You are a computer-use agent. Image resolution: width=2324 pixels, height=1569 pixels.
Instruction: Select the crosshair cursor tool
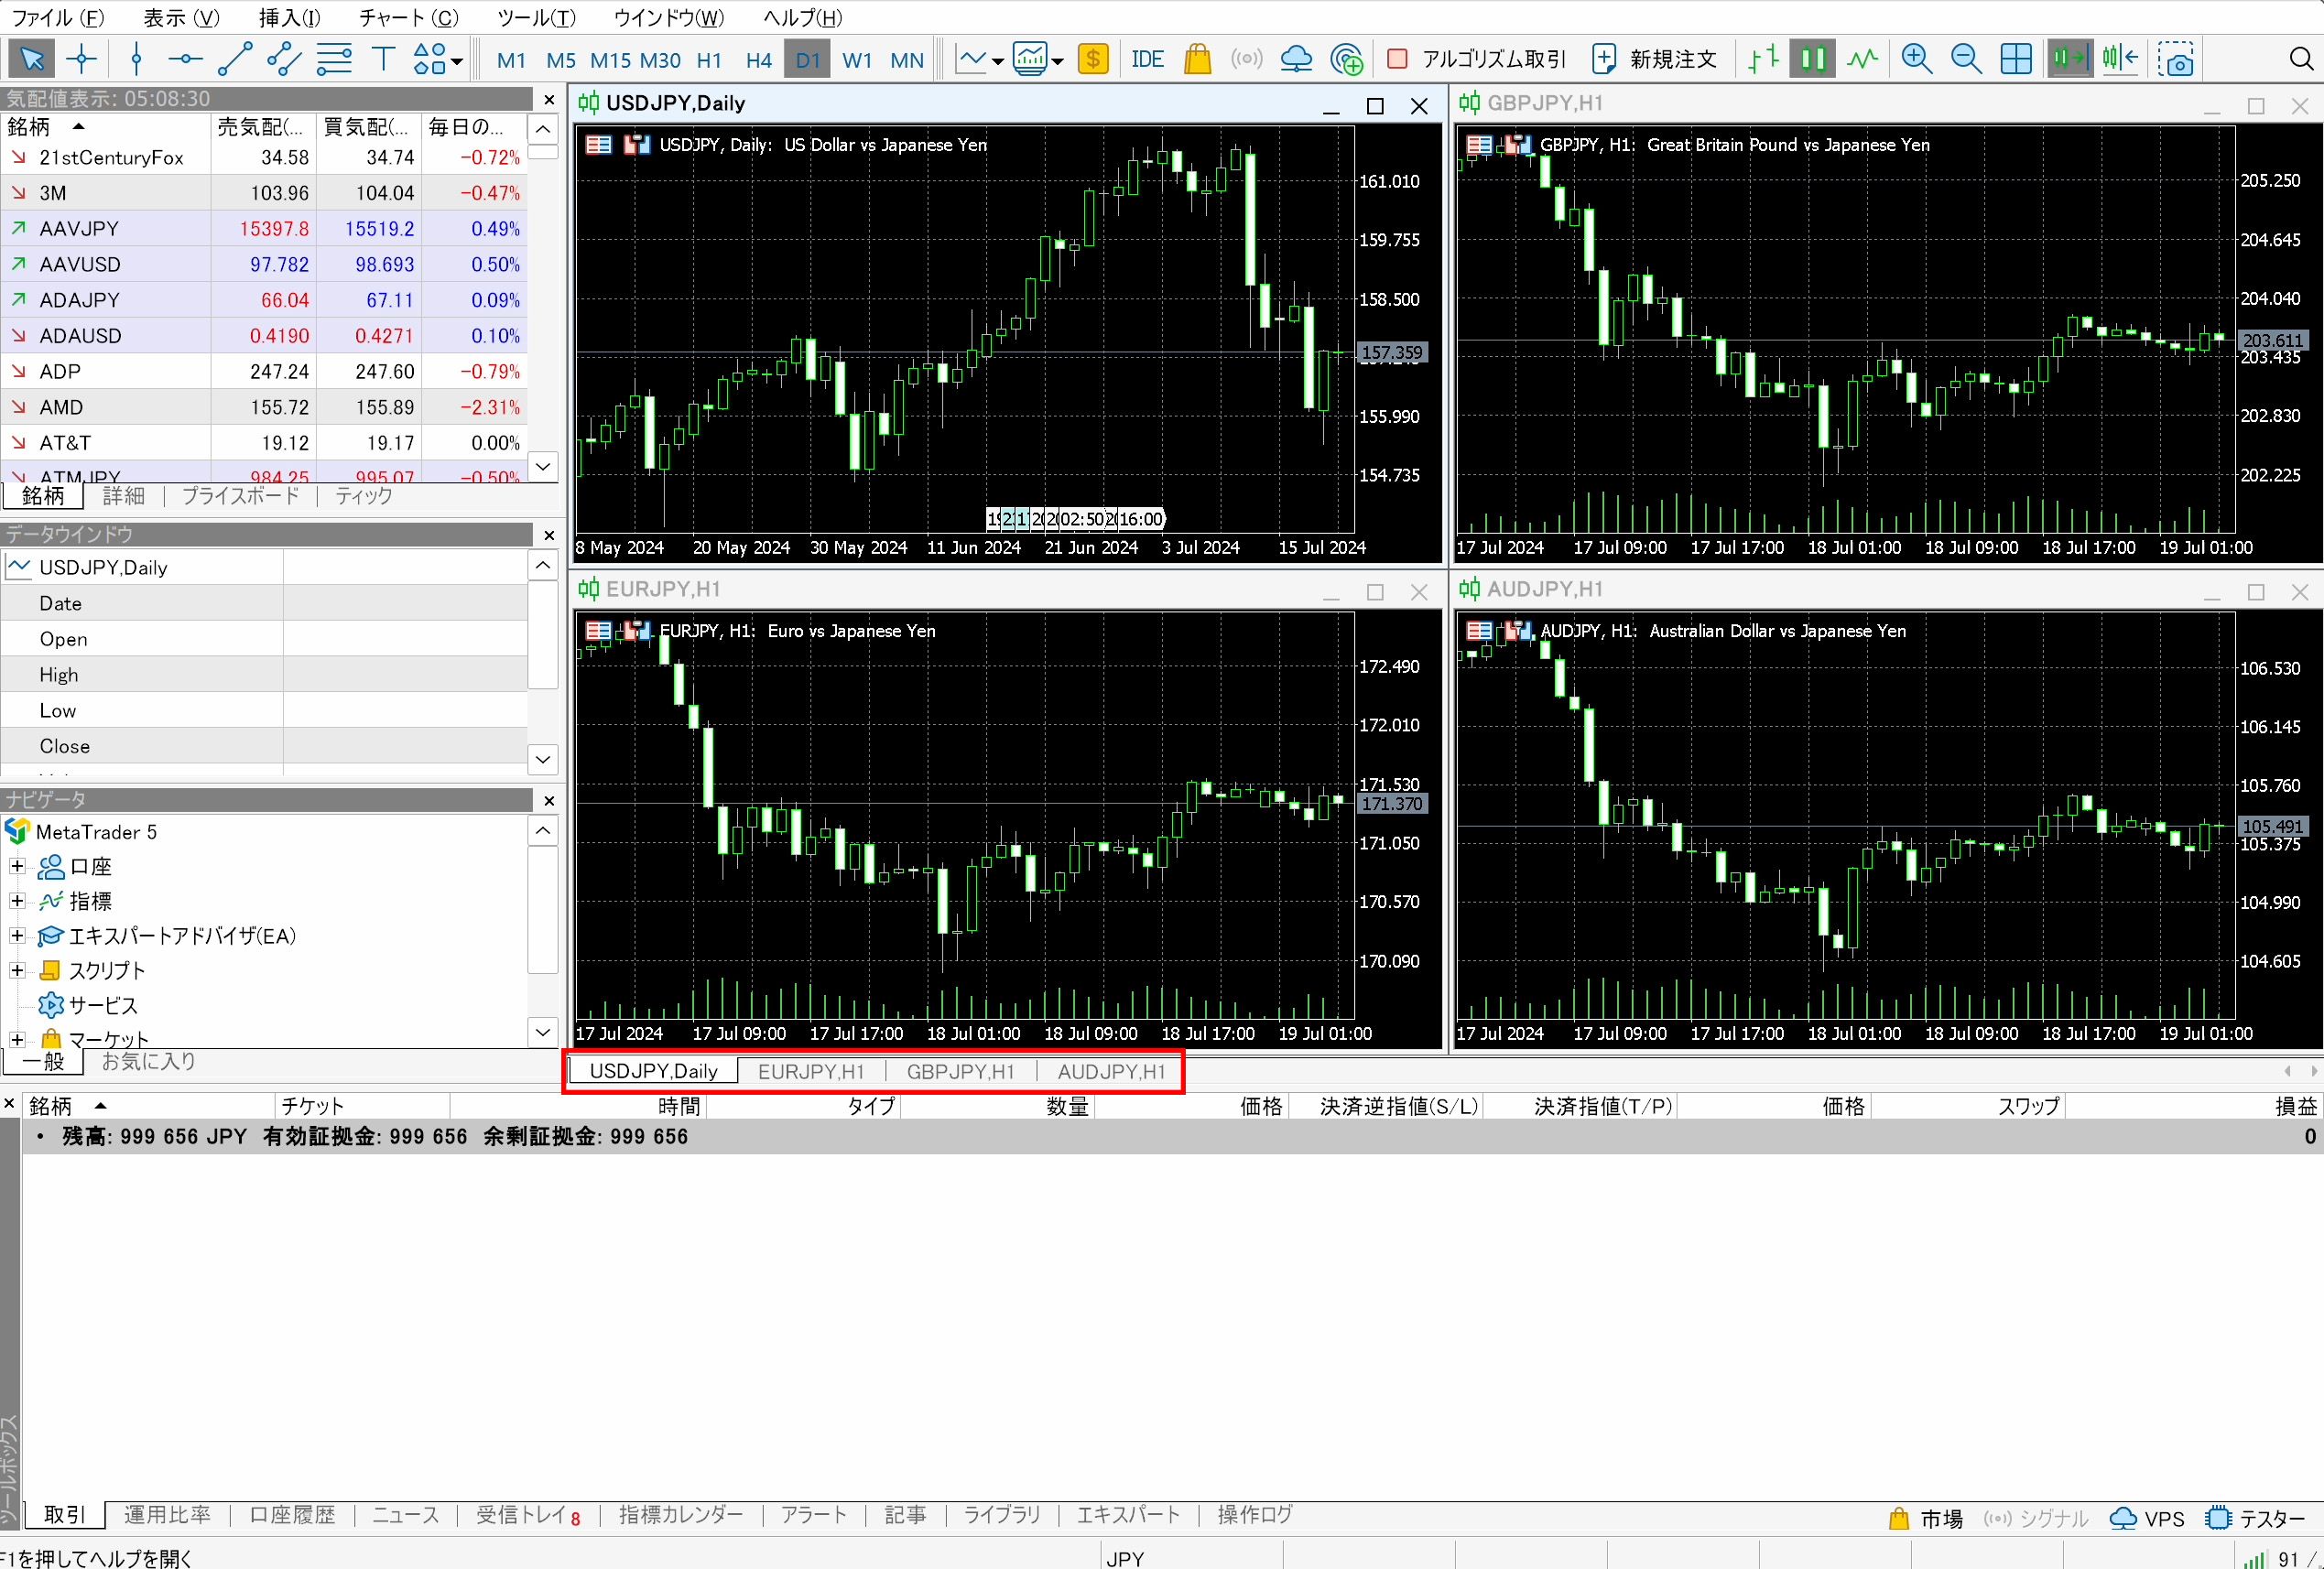pos(81,59)
